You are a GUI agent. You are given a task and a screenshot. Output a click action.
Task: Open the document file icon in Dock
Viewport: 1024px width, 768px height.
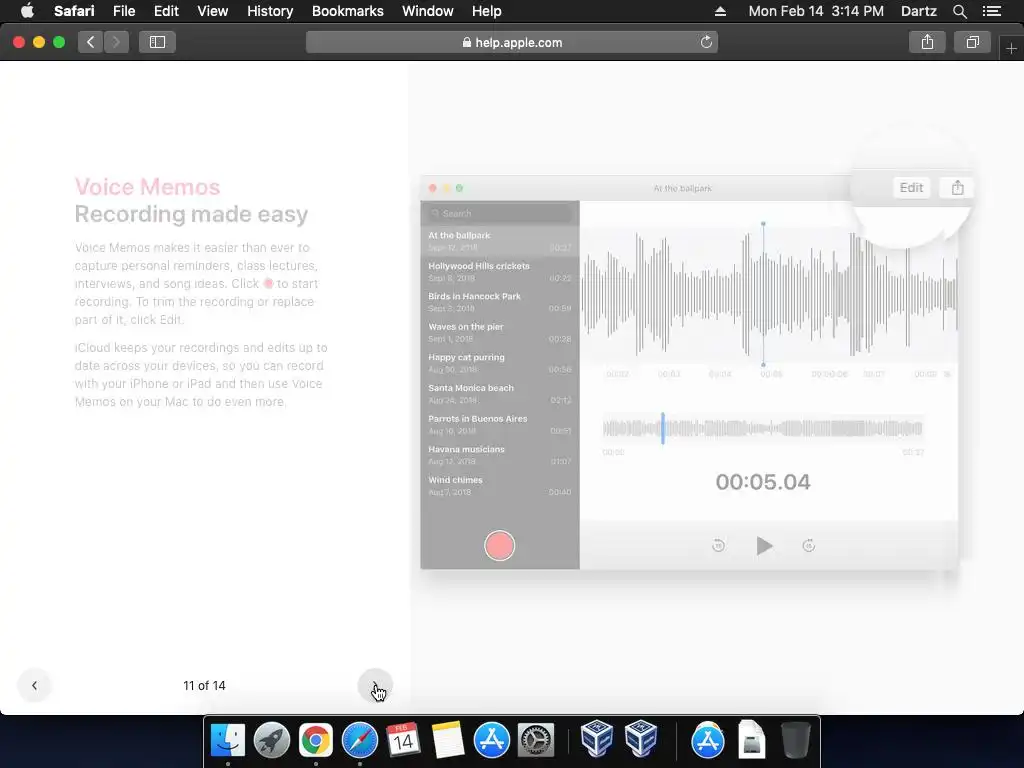[x=752, y=739]
